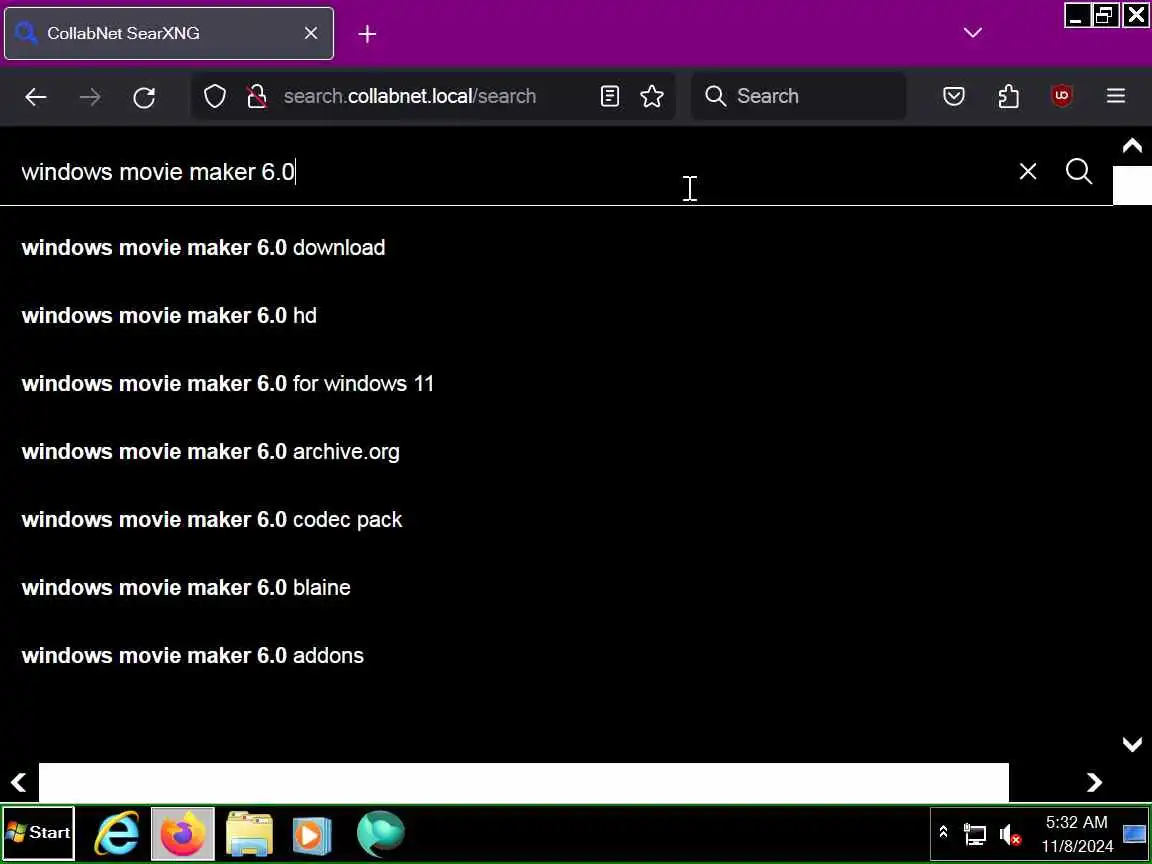Pick suggestion ending 'archive.org'
This screenshot has width=1152, height=864.
[x=211, y=452]
